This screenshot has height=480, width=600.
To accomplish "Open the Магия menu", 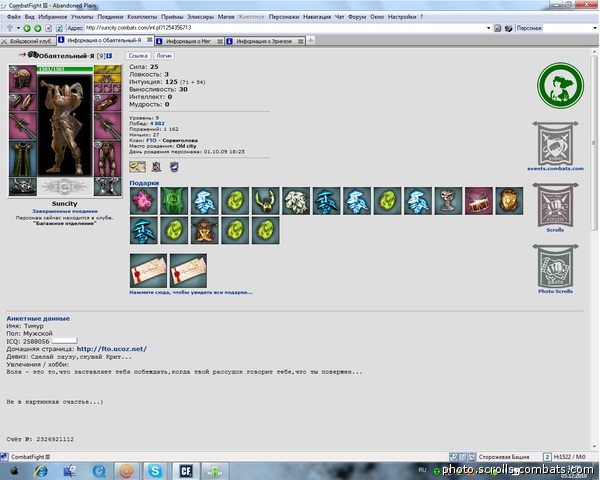I will pos(226,17).
